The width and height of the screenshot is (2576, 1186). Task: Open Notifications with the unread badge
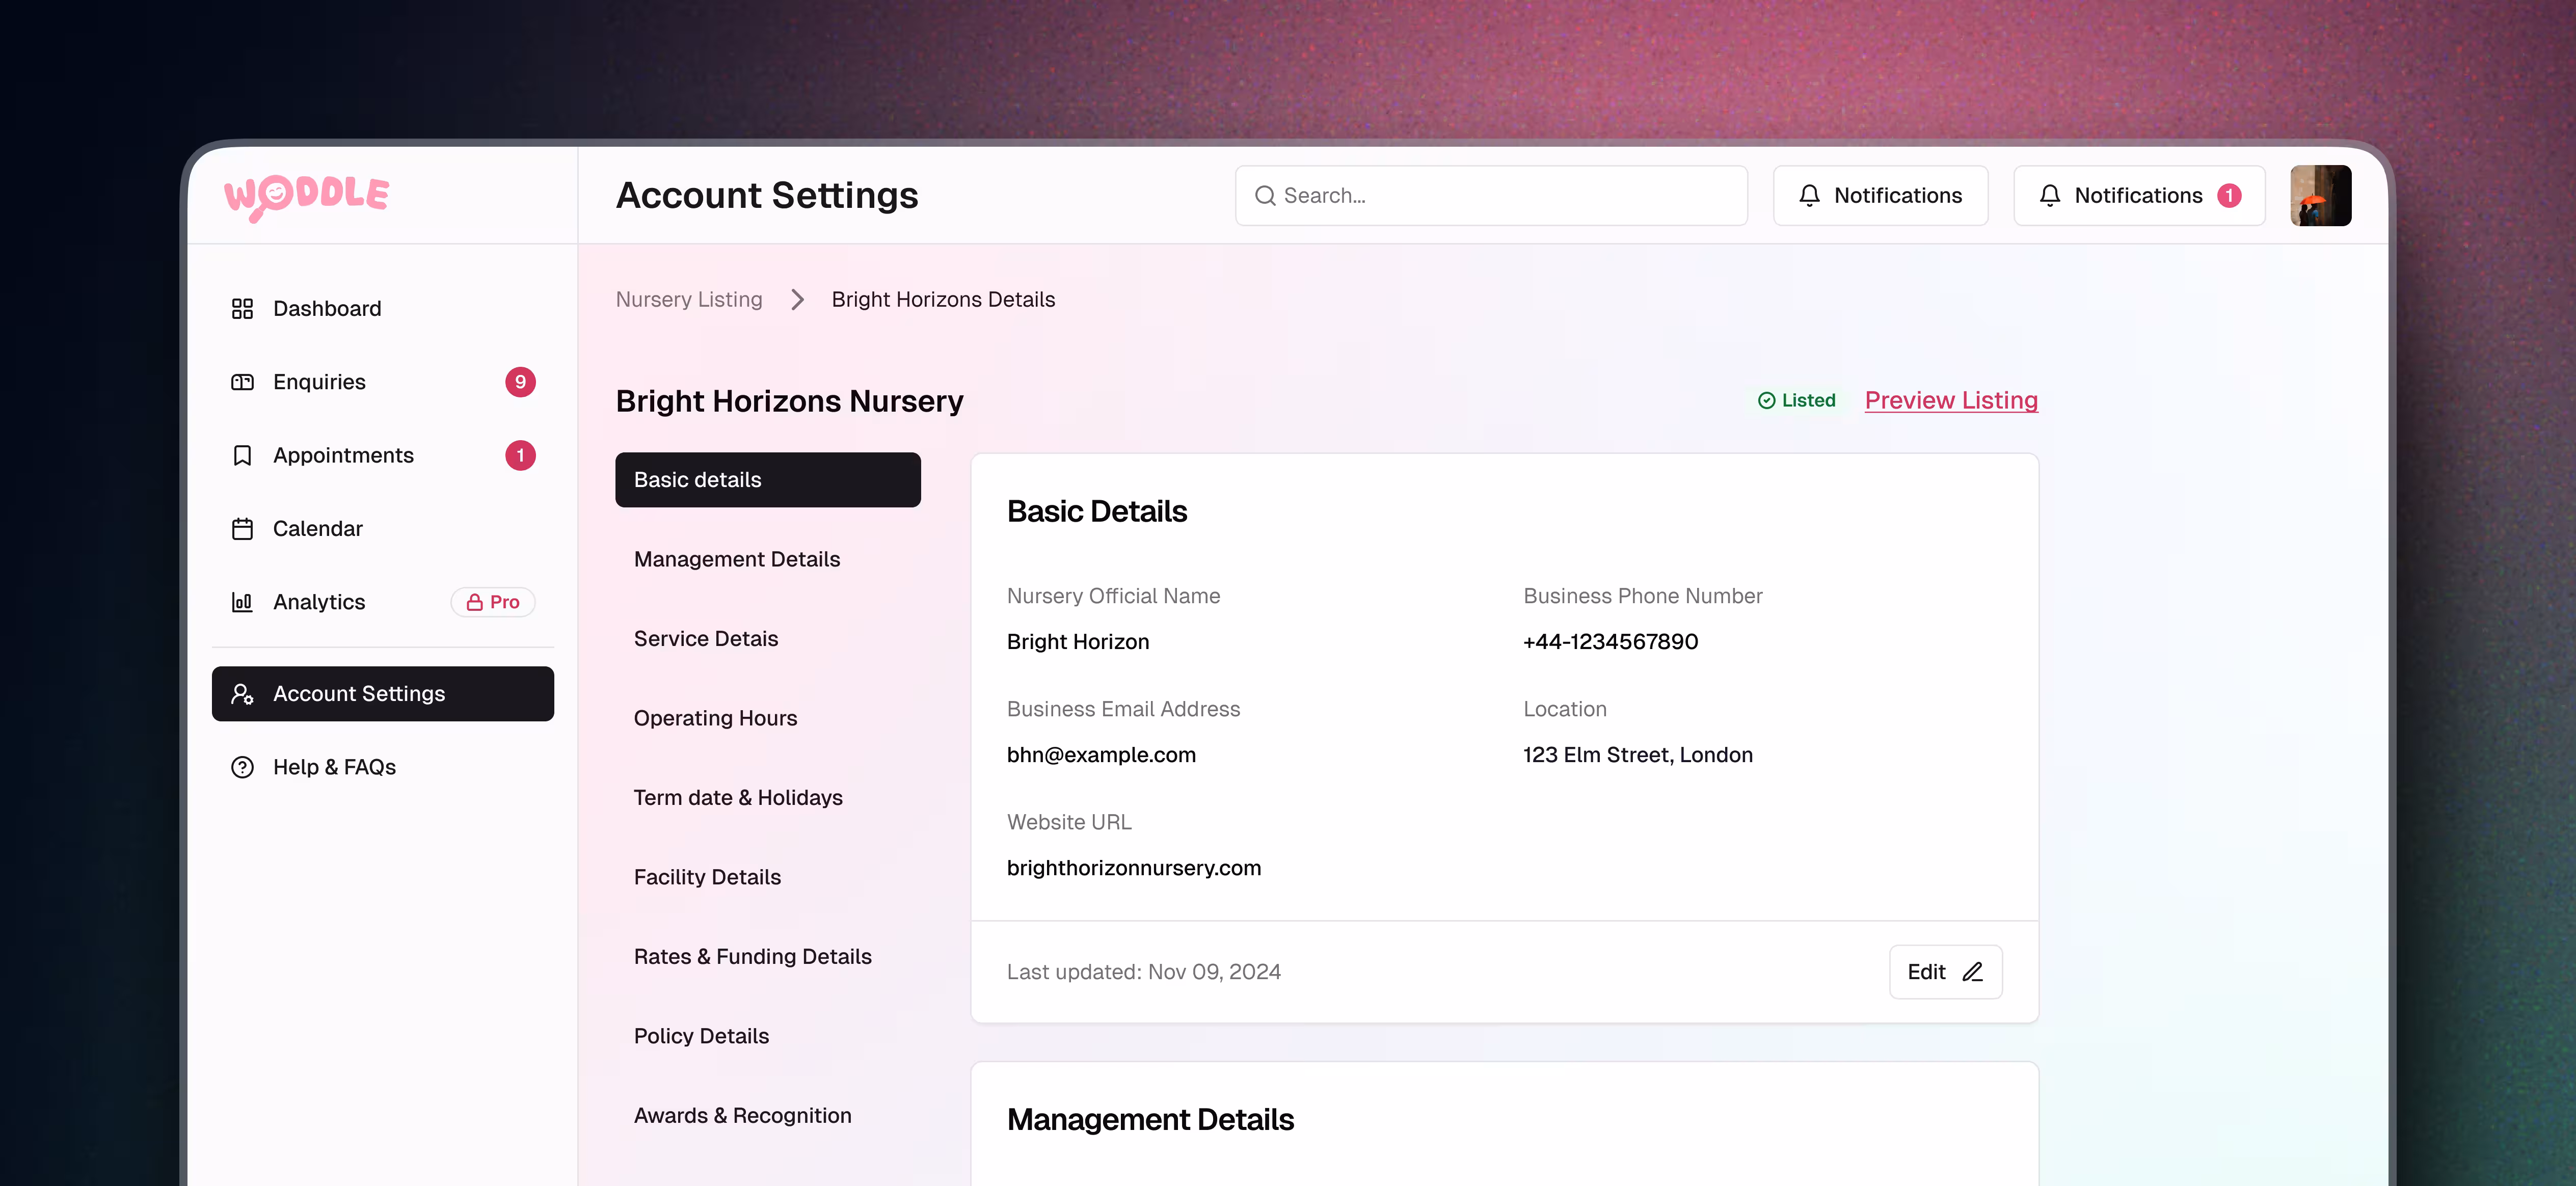pos(2138,196)
